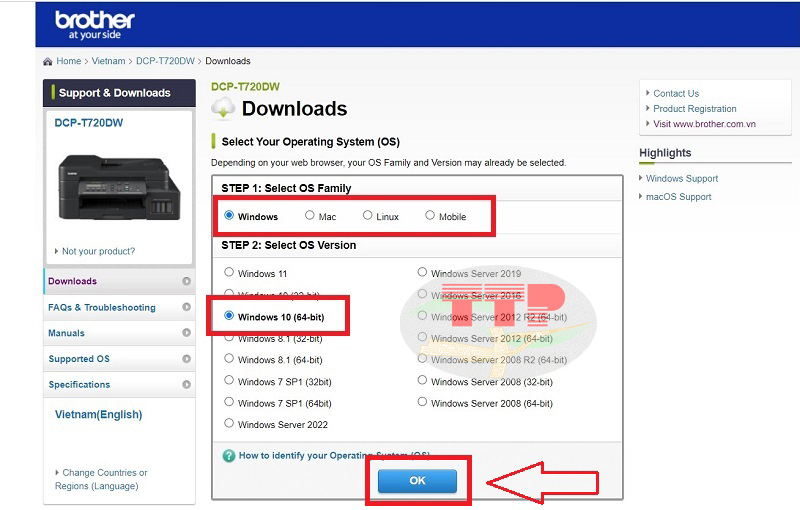The width and height of the screenshot is (800, 510).
Task: Choose Windows 11 radio button
Action: click(x=229, y=272)
